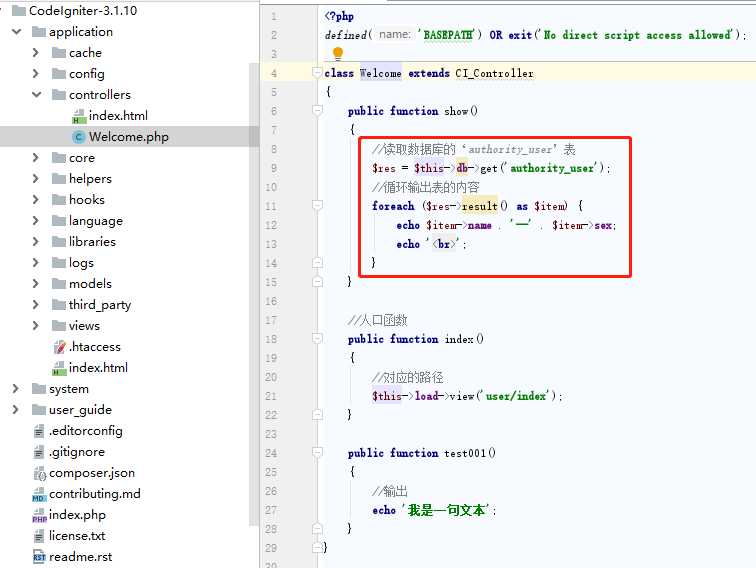This screenshot has height=568, width=756.
Task: Fold the Welcome class at line 4
Action: [317, 73]
